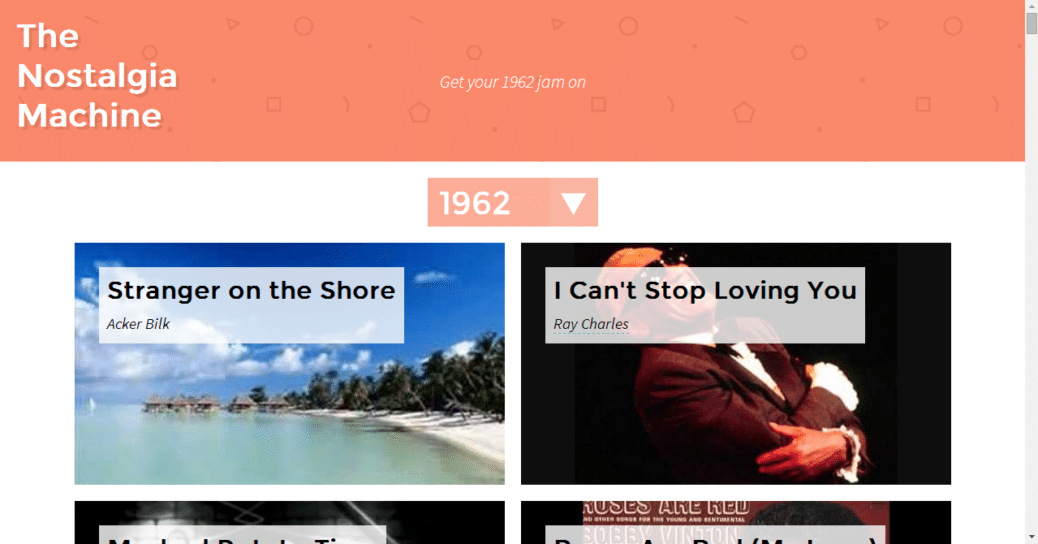Select the 1962 year field
1038x544 pixels.
coord(489,203)
